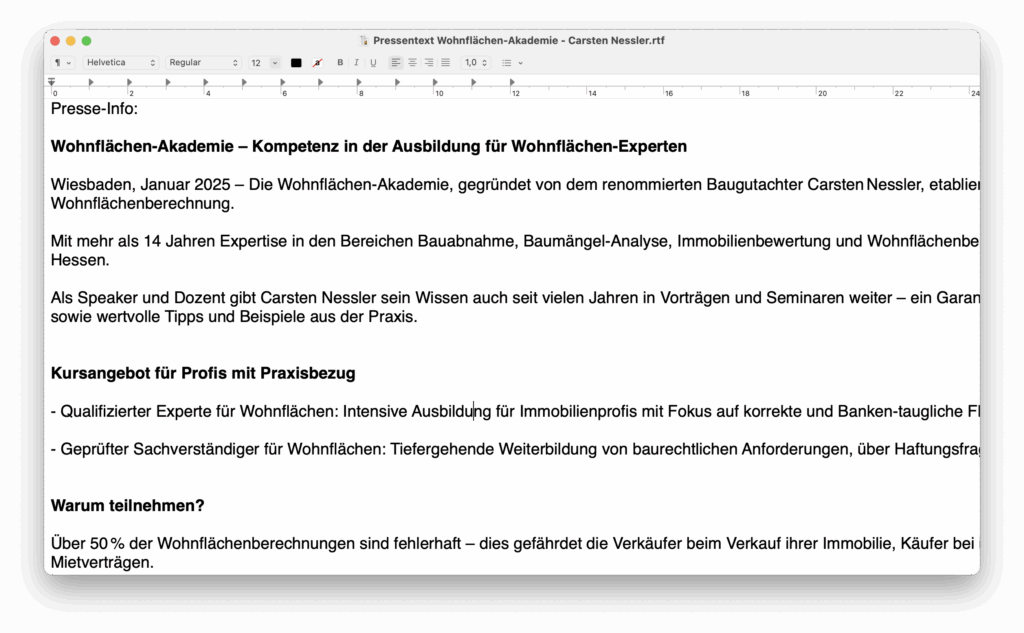Screen dimensions: 1024x633
Task: Click the document proxy icon in titlebar
Action: 362,41
